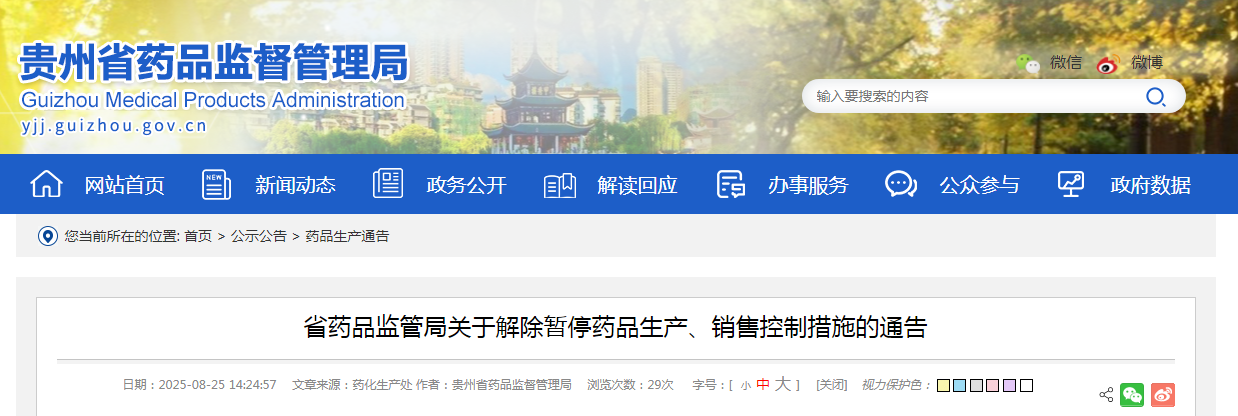1238x416 pixels.
Task: Set font size to 小
Action: (x=745, y=385)
